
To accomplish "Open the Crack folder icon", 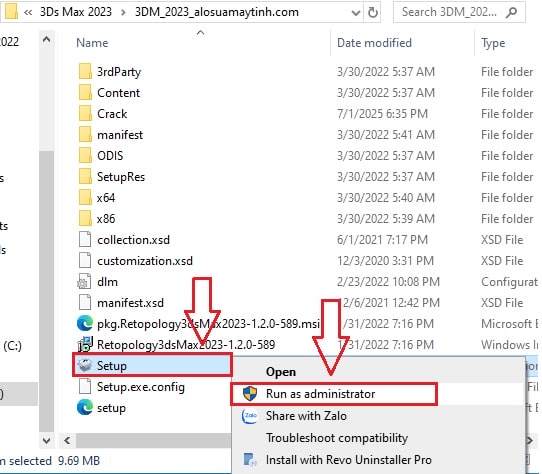I will (85, 114).
